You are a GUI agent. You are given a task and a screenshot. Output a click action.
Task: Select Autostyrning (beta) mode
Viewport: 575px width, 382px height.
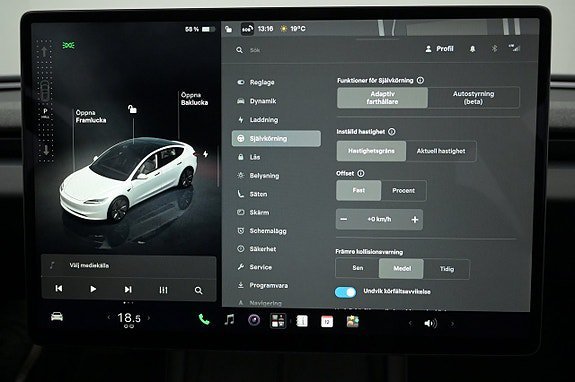point(473,98)
